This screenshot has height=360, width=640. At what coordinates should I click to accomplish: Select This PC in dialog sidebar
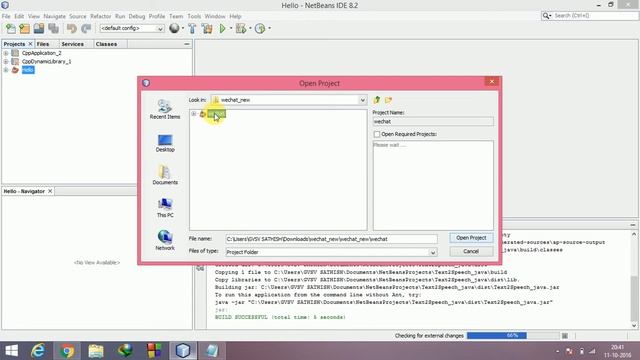tap(165, 208)
